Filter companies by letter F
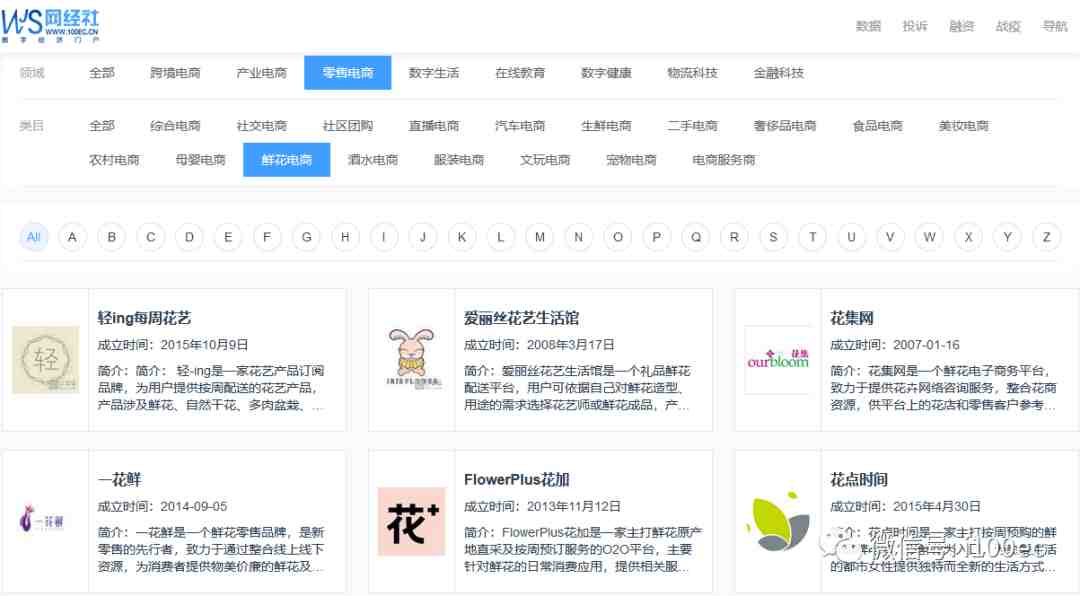The width and height of the screenshot is (1080, 596). [x=267, y=237]
